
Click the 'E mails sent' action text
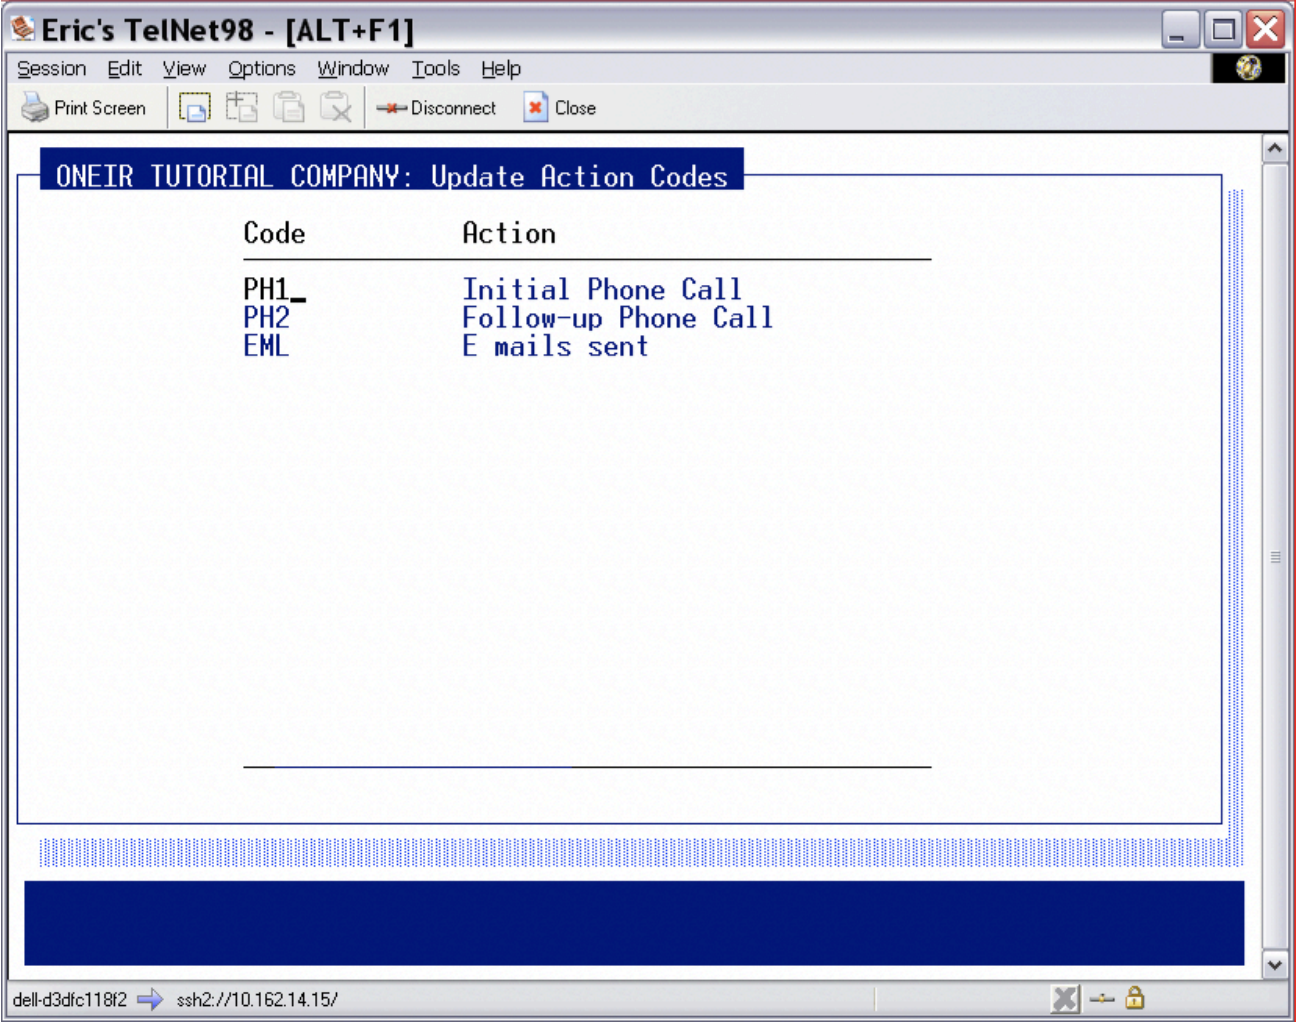pos(555,346)
